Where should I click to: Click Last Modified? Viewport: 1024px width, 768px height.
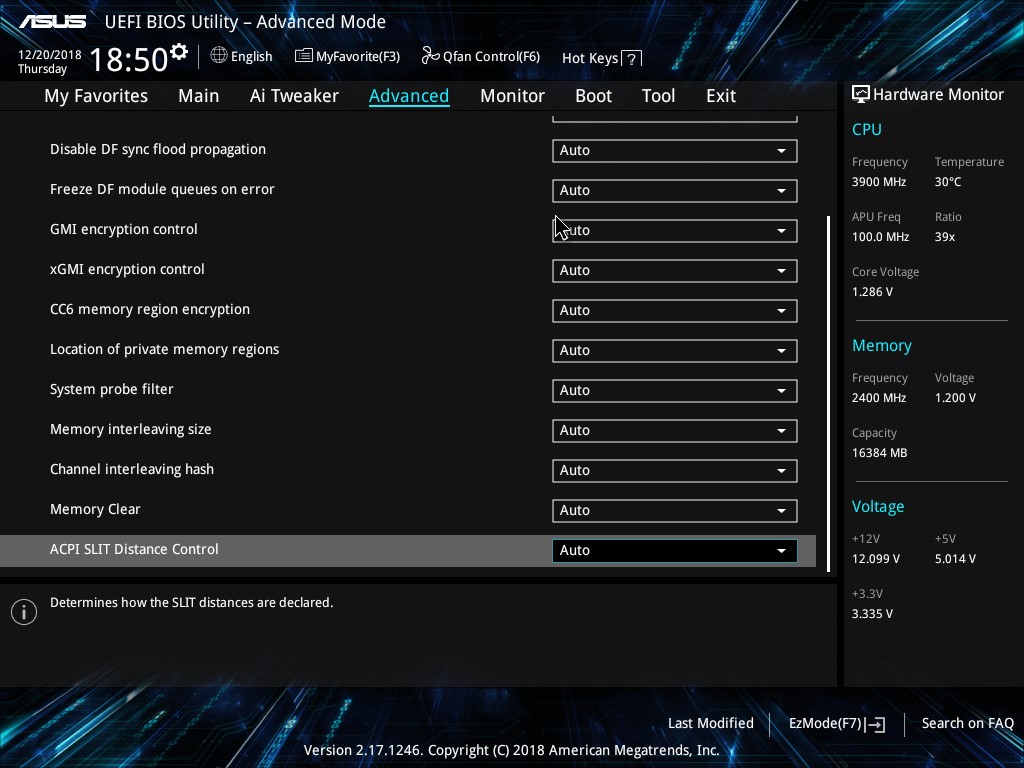click(x=711, y=723)
